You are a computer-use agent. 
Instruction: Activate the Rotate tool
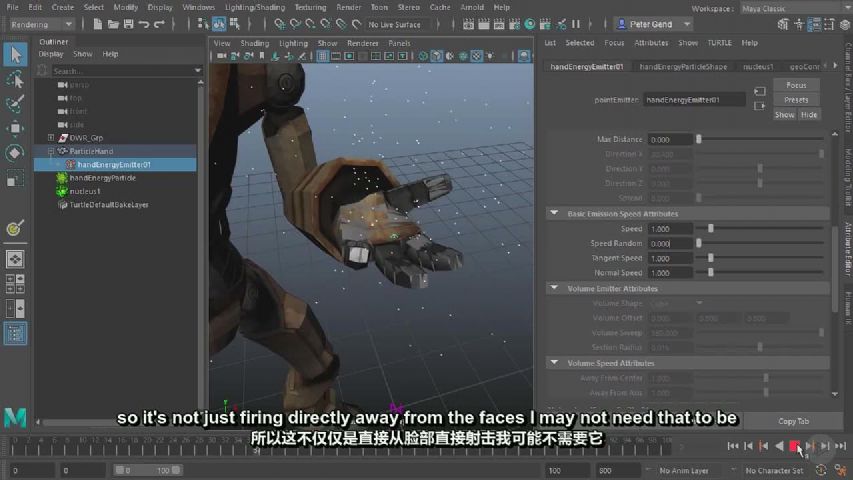tap(15, 153)
